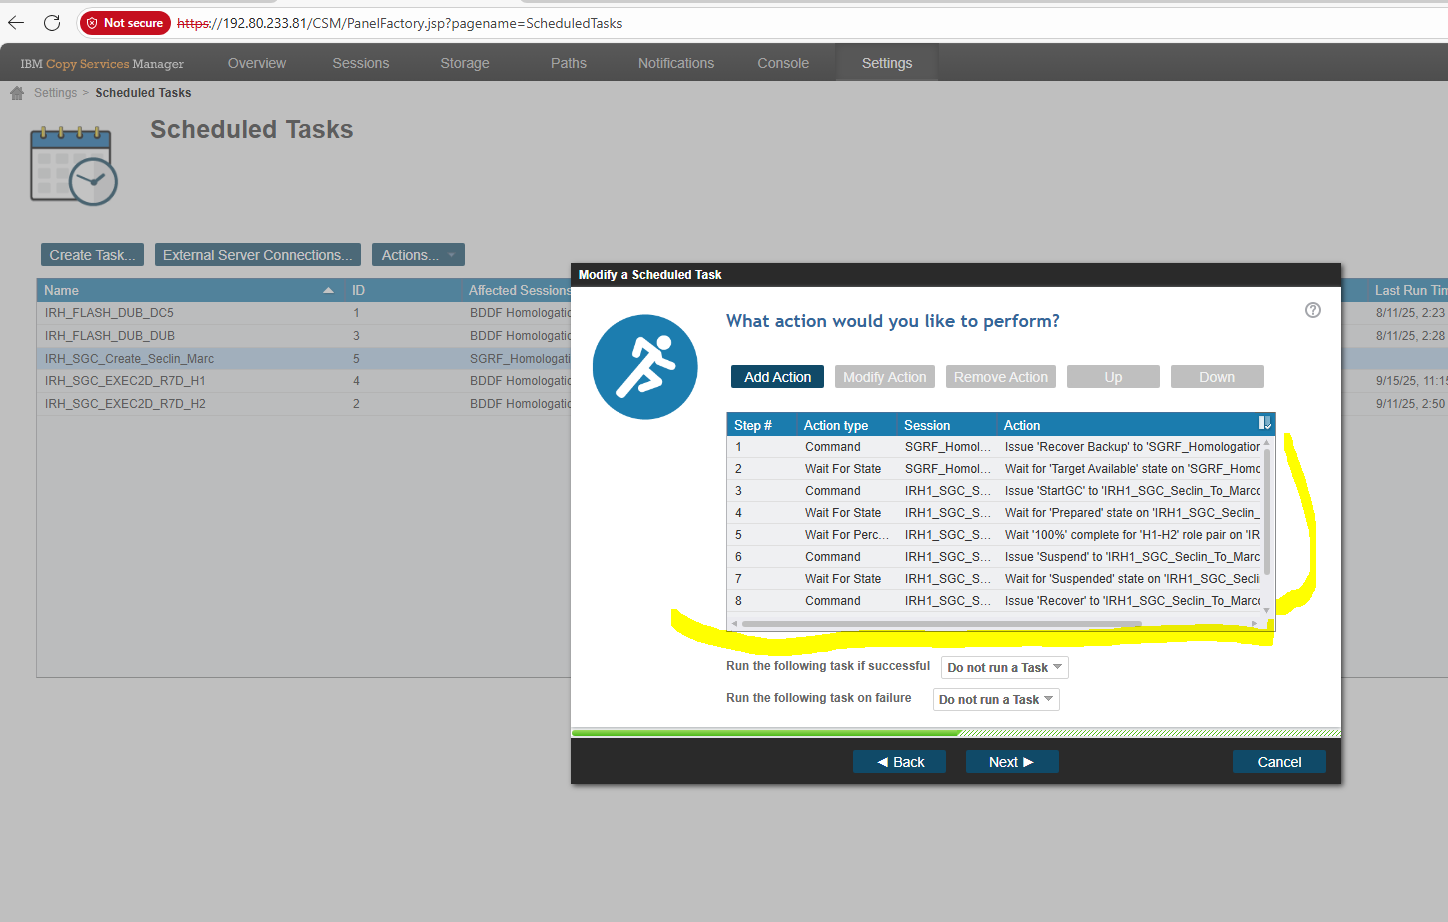The width and height of the screenshot is (1448, 922).
Task: Go home via the breadcrumb house icon
Action: 17,93
